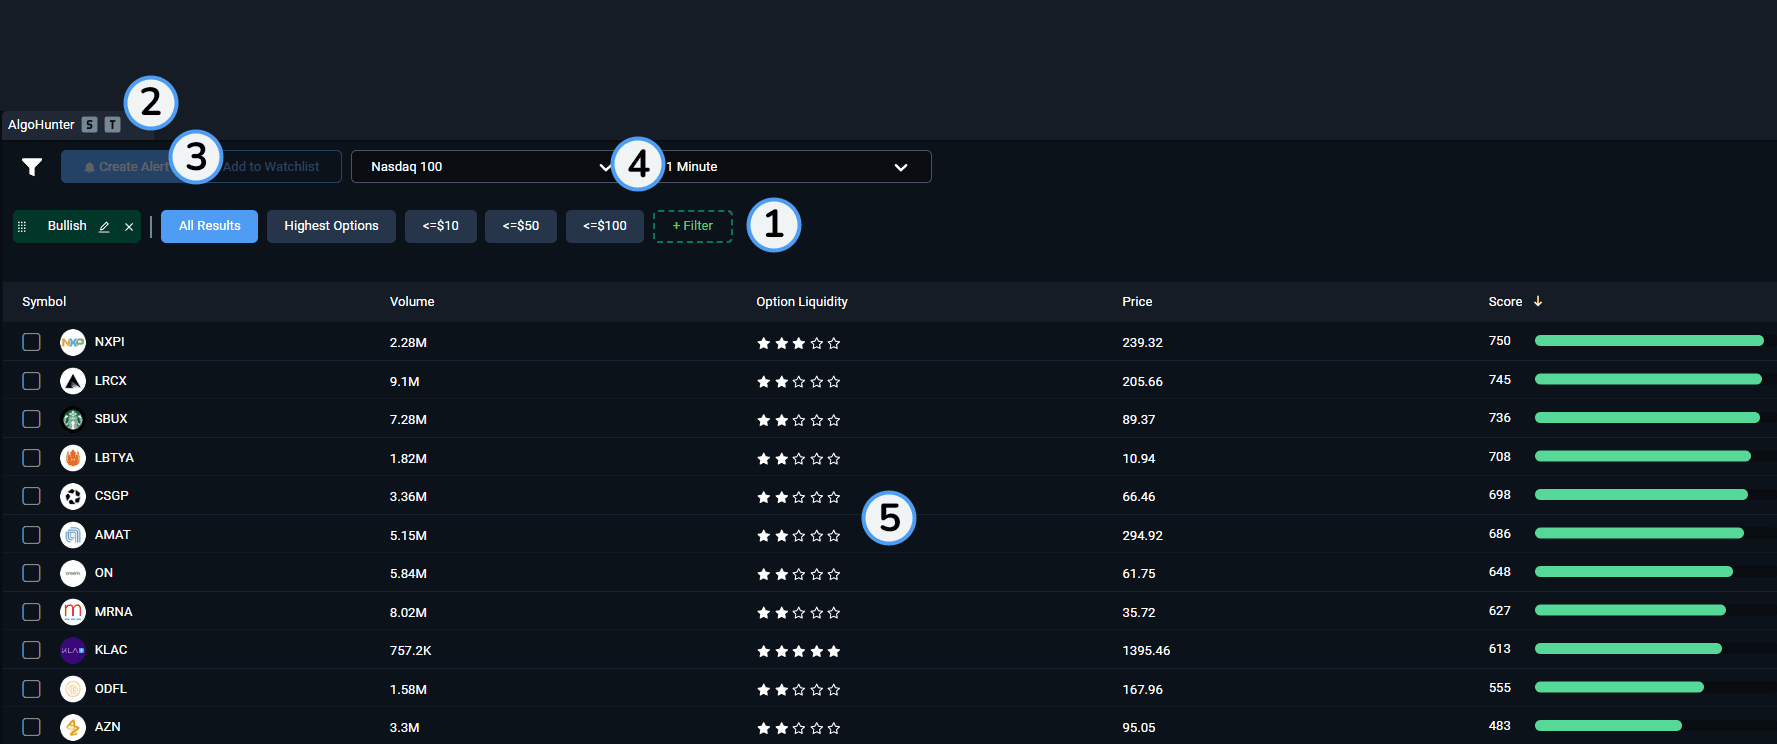Image resolution: width=1777 pixels, height=744 pixels.
Task: Click the SBUX volume 7.28M
Action: (408, 420)
